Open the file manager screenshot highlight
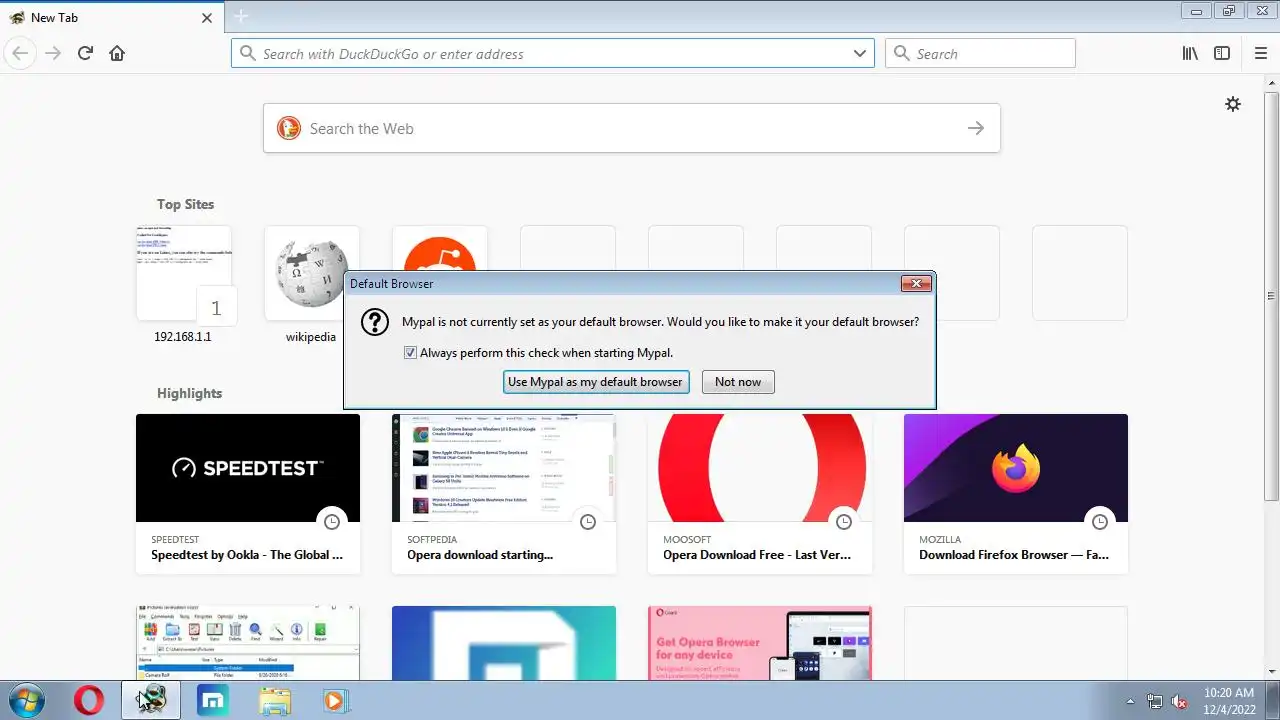Viewport: 1280px width, 720px height. pos(248,643)
